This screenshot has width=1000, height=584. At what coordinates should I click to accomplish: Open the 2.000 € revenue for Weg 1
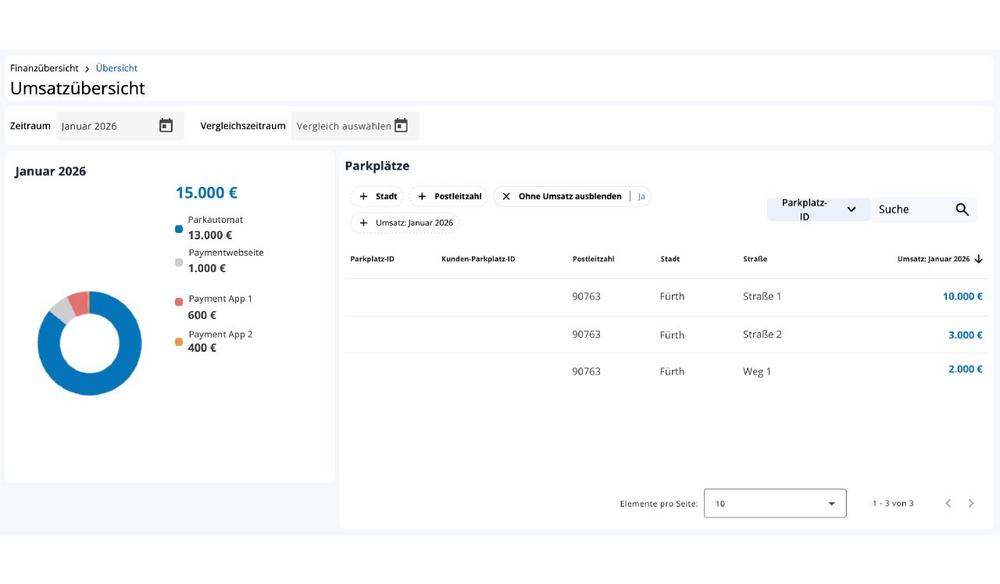pos(965,370)
